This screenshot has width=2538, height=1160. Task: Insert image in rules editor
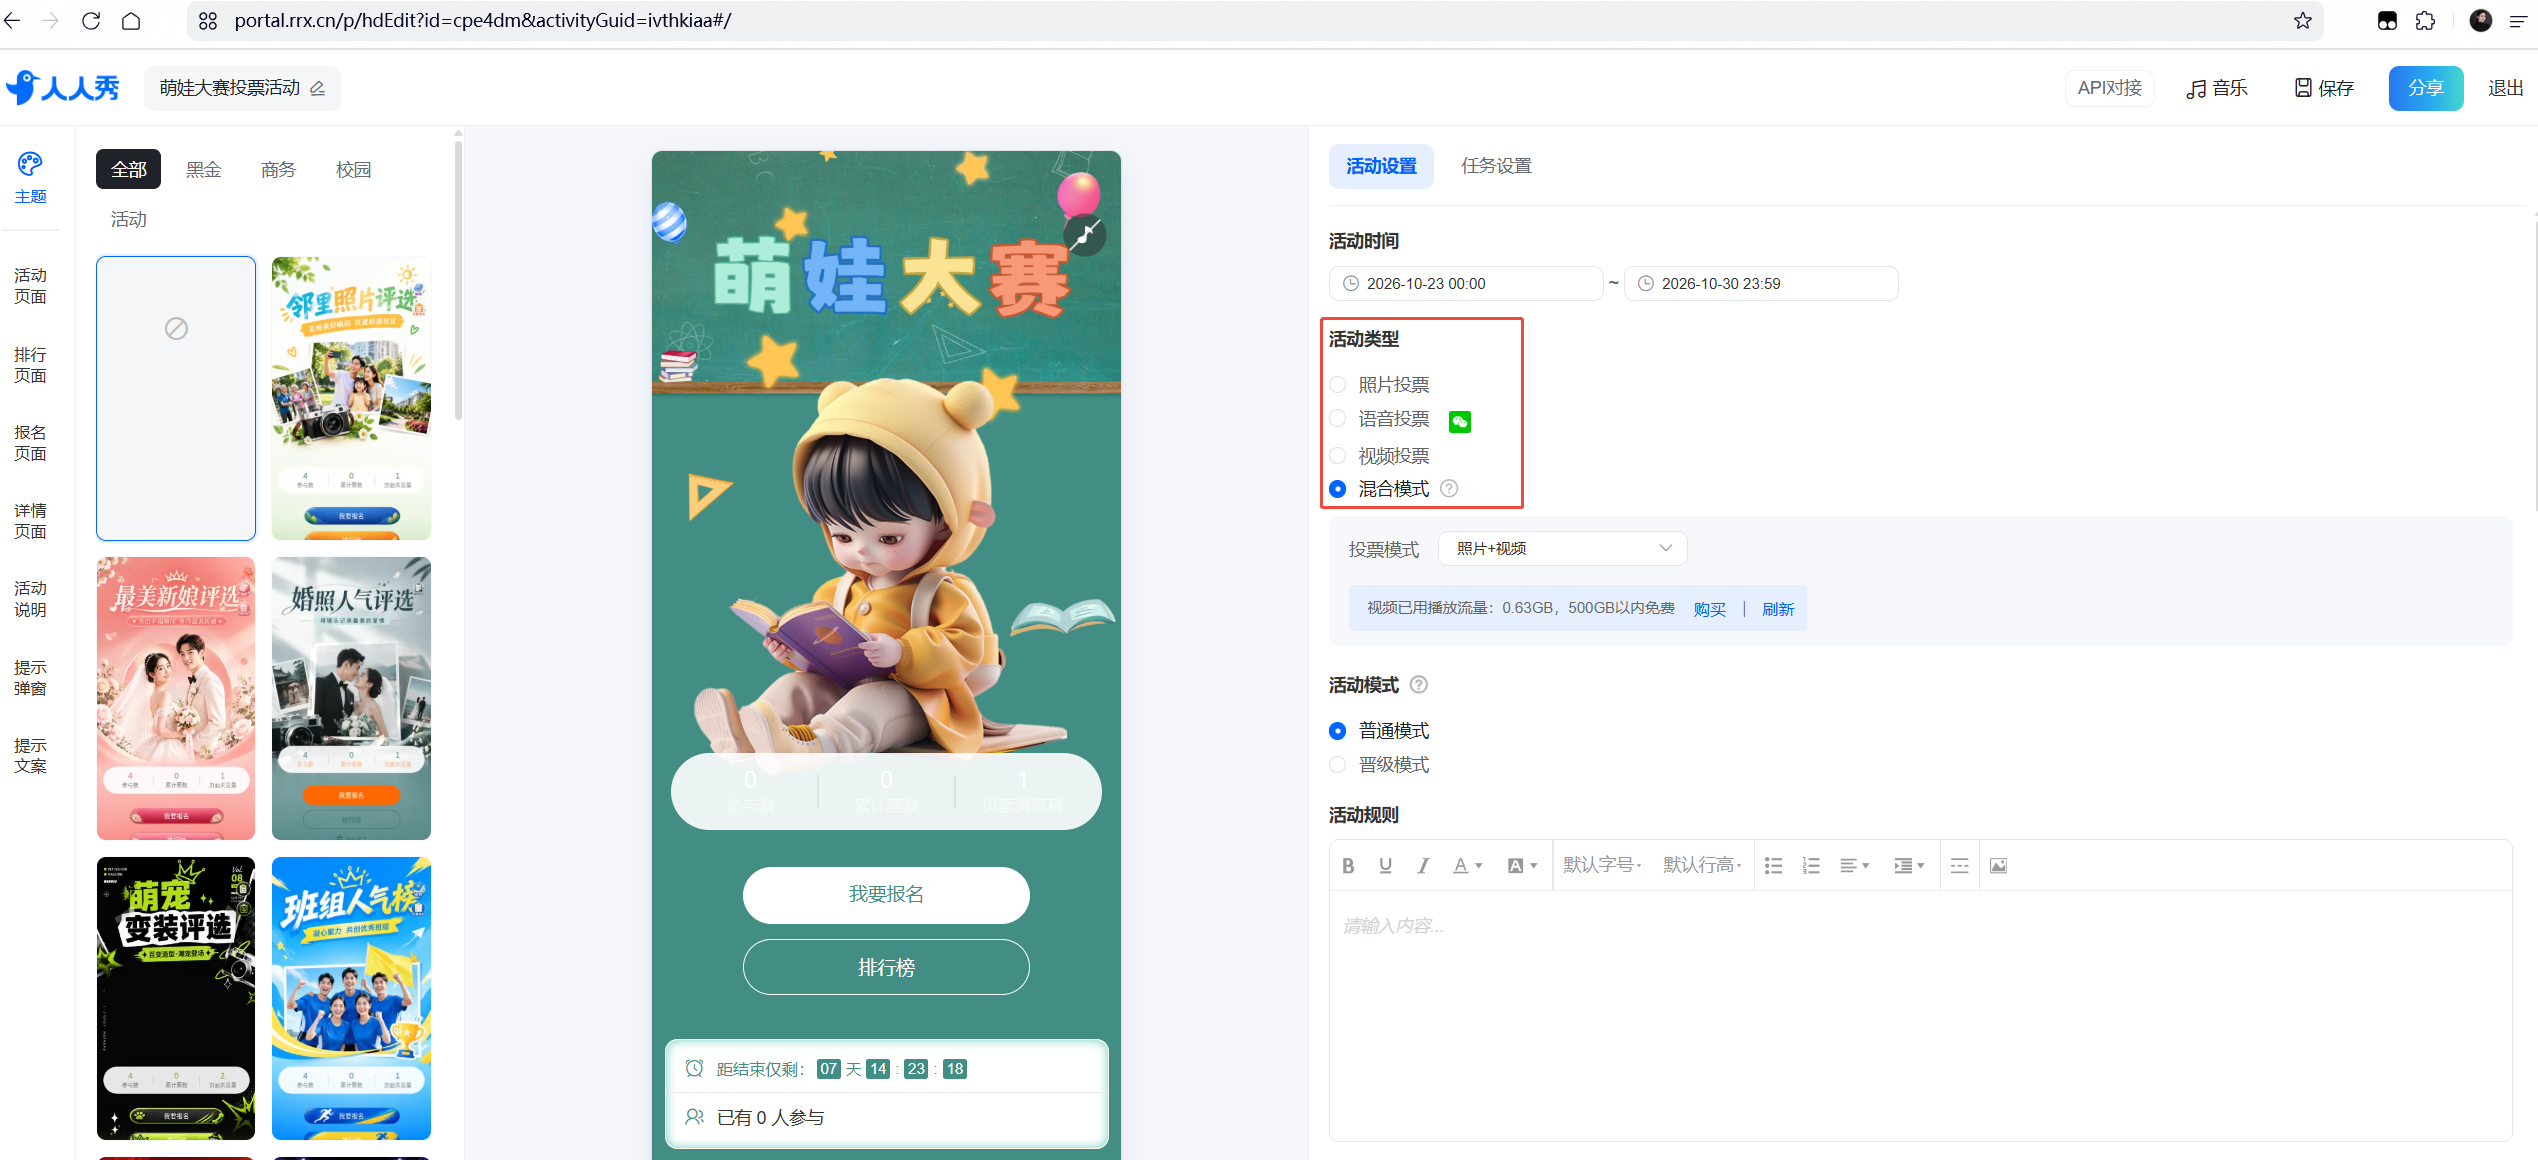tap(1998, 866)
